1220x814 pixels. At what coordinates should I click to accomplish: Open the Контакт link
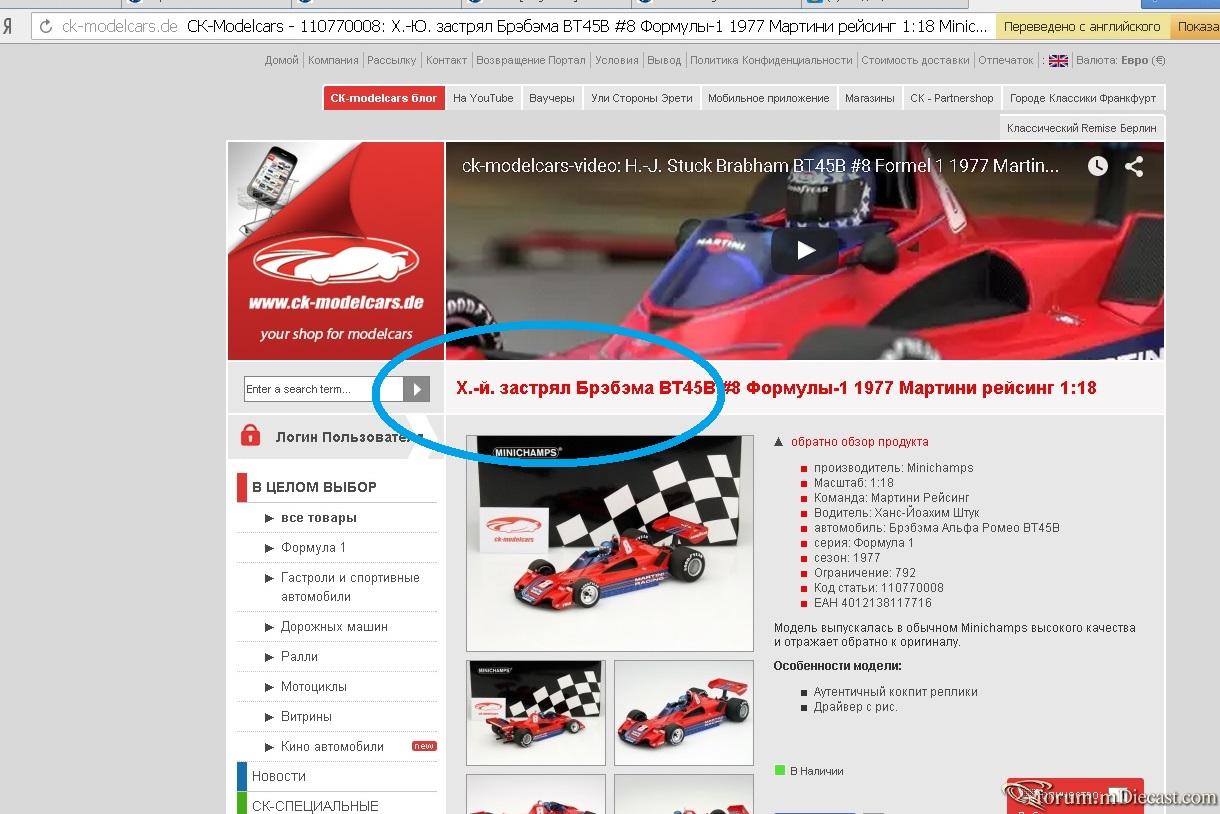click(447, 60)
